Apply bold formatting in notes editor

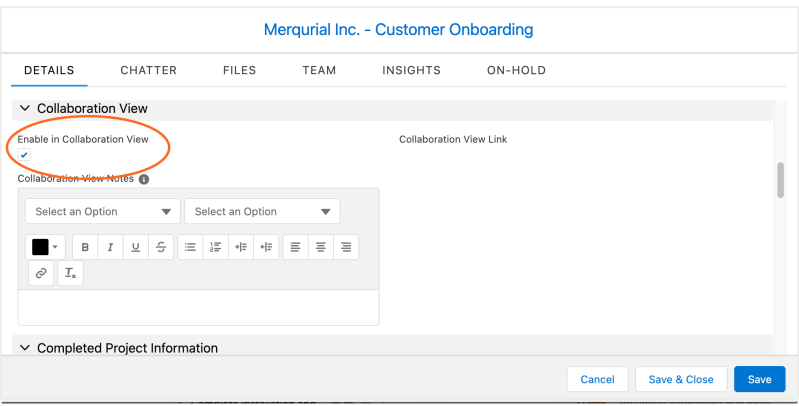(85, 247)
